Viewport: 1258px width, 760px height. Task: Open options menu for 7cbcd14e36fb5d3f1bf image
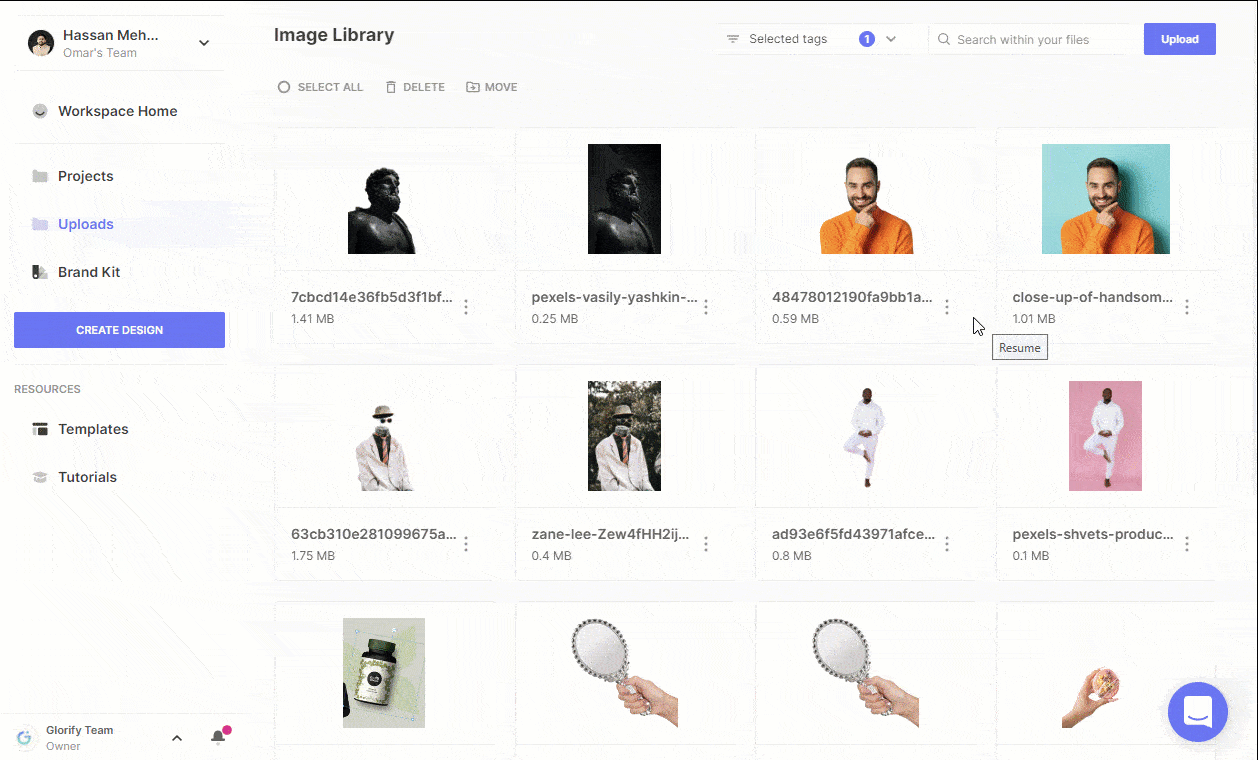(466, 307)
